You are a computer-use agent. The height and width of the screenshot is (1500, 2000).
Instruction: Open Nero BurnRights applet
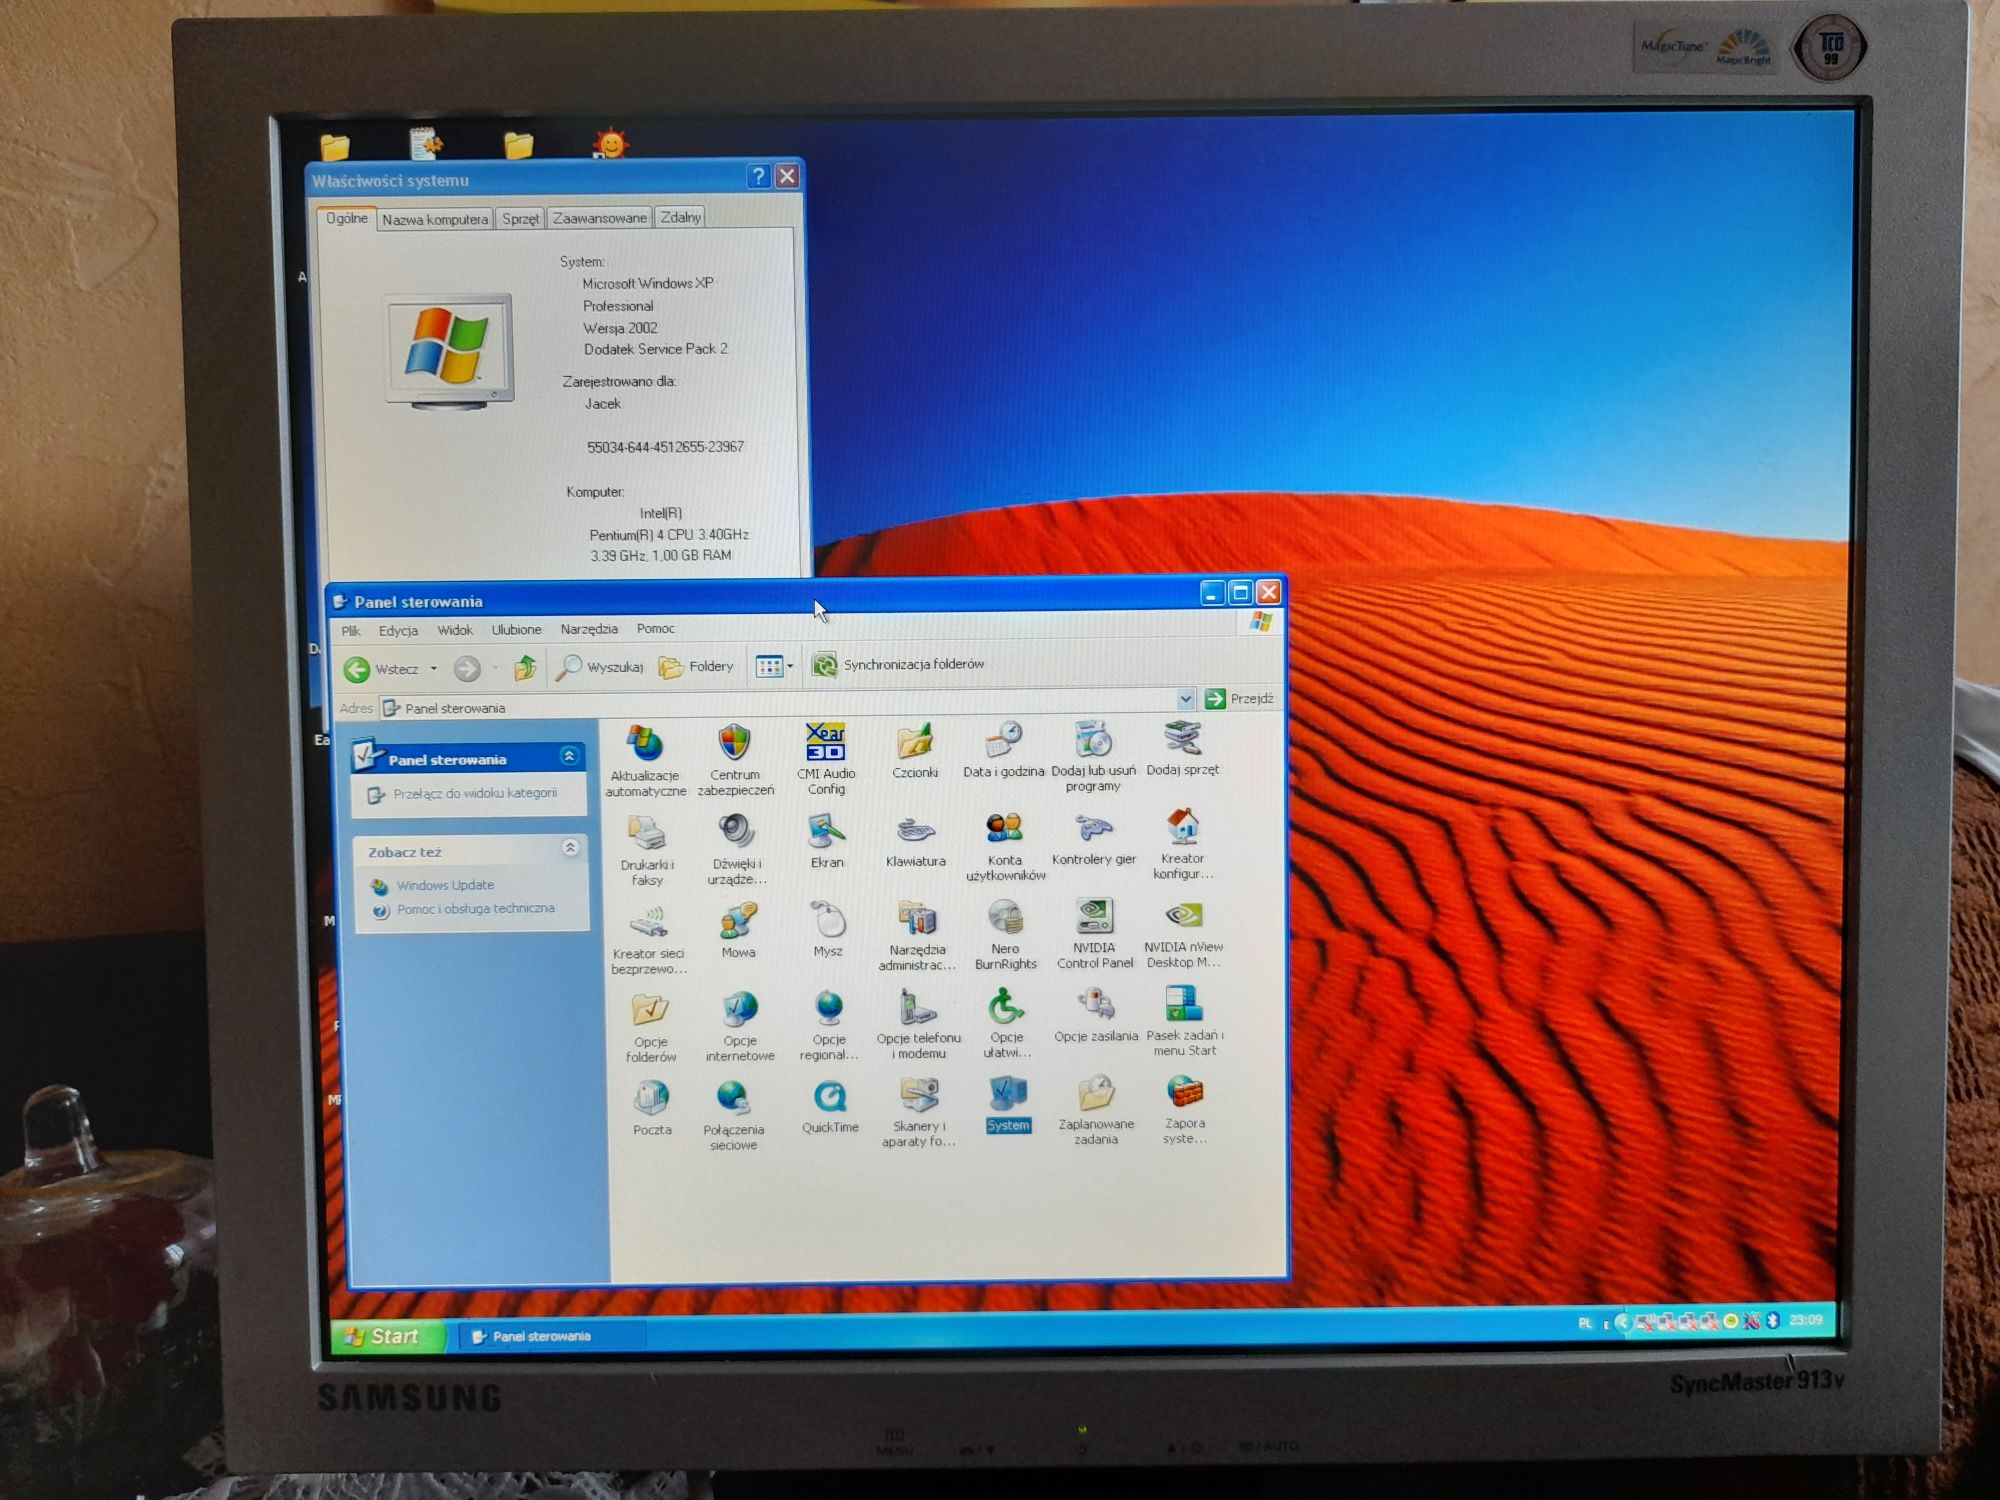coord(1006,935)
